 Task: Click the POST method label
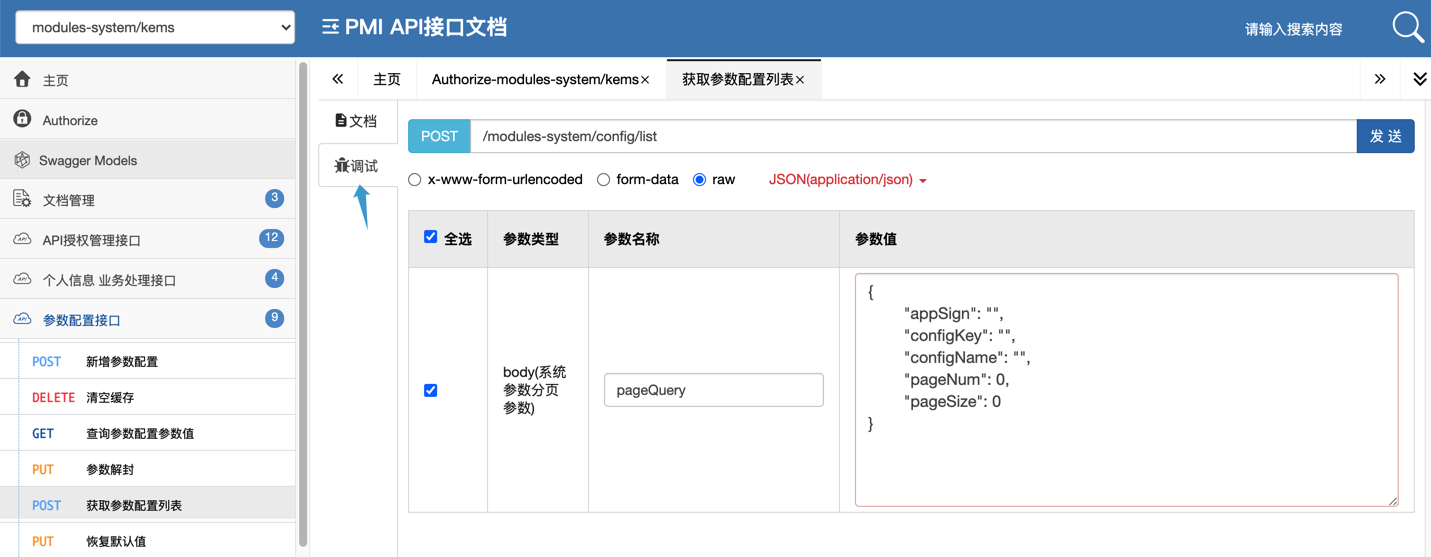pos(439,136)
